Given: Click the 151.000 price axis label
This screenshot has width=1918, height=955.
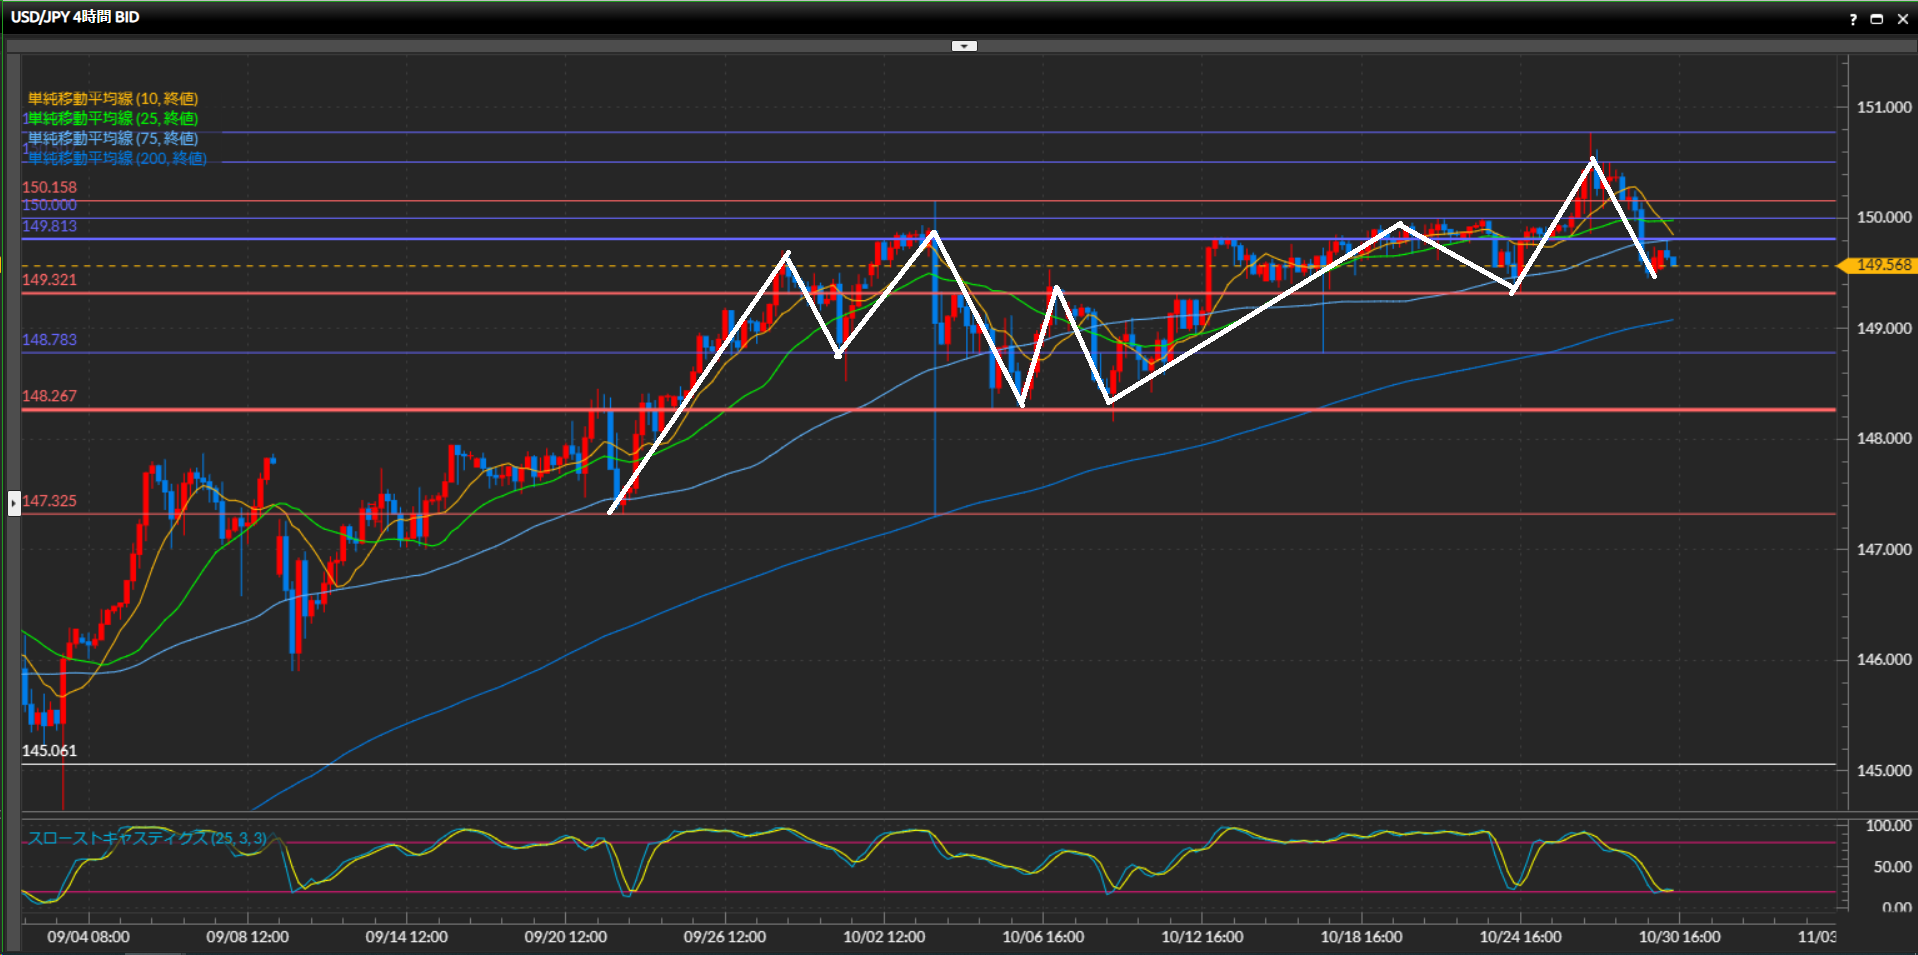Looking at the screenshot, I should [1883, 107].
